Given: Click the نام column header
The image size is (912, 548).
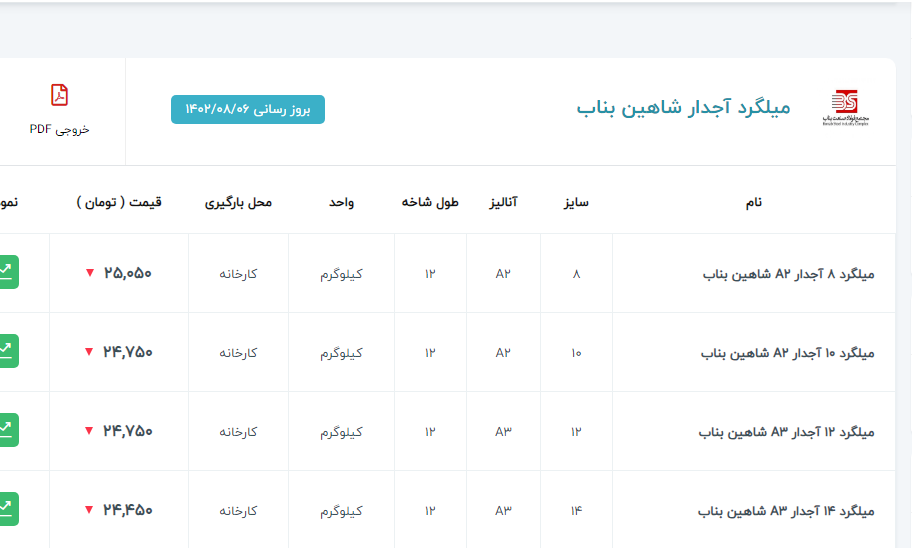Looking at the screenshot, I should tap(753, 202).
